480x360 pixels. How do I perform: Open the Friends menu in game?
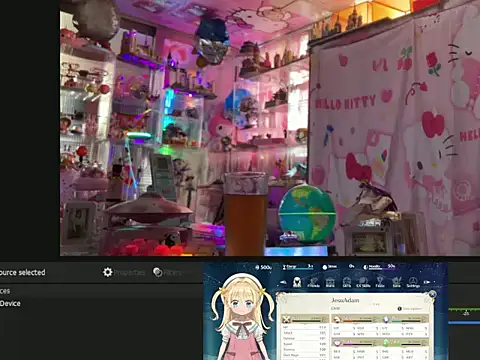313,282
